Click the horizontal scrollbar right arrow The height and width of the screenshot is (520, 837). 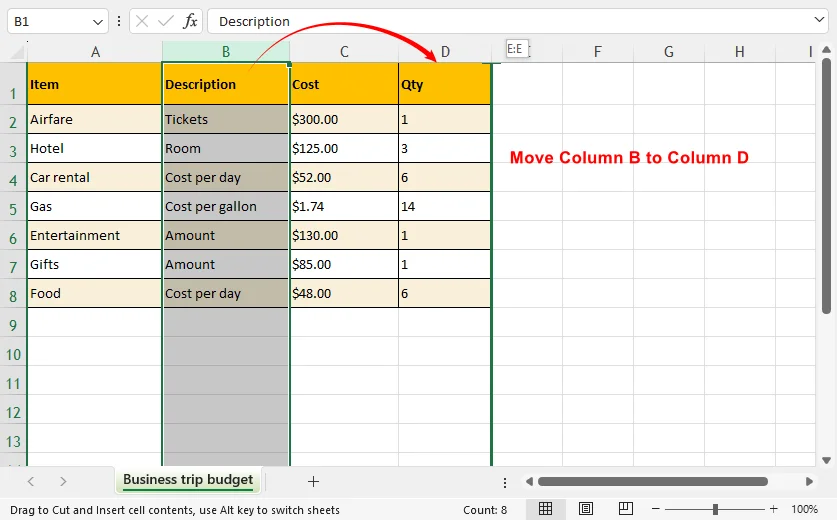pos(809,482)
